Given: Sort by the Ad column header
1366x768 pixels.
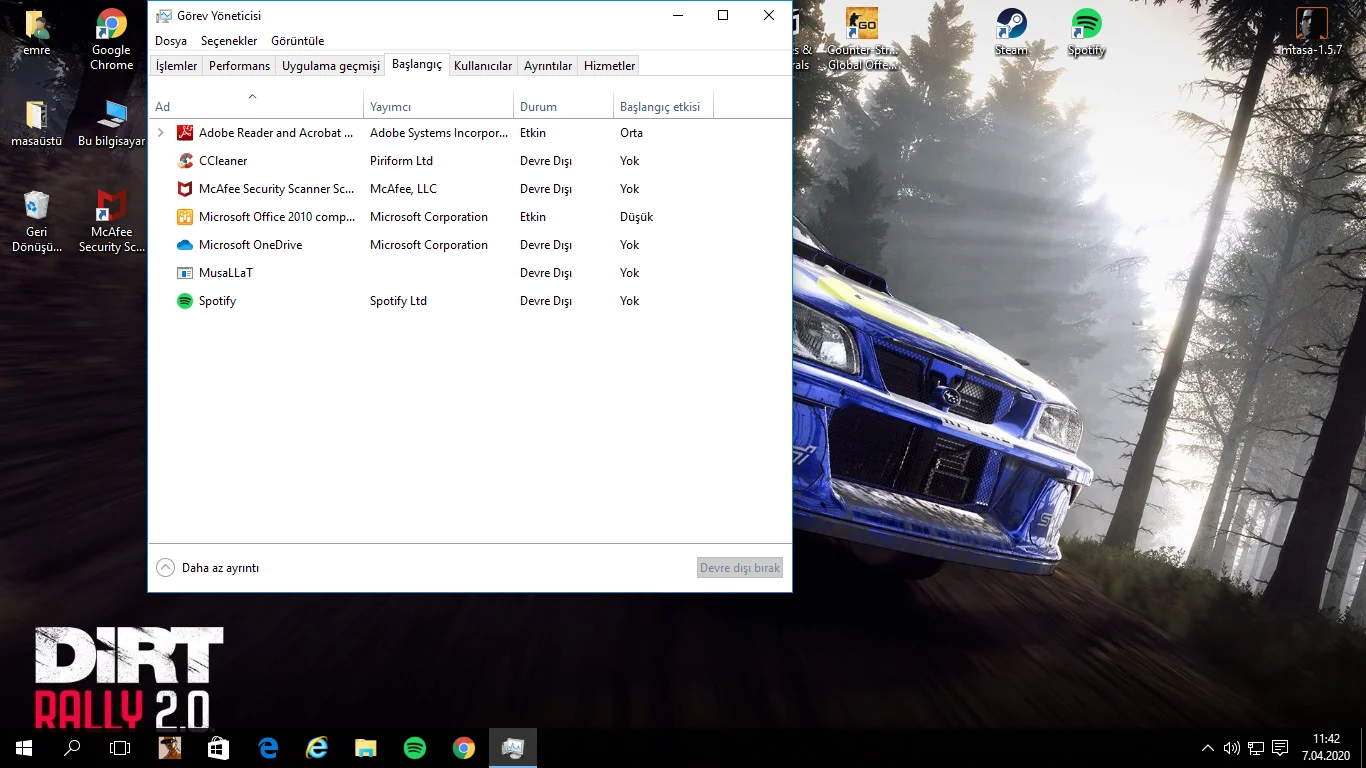Looking at the screenshot, I should tap(256, 106).
